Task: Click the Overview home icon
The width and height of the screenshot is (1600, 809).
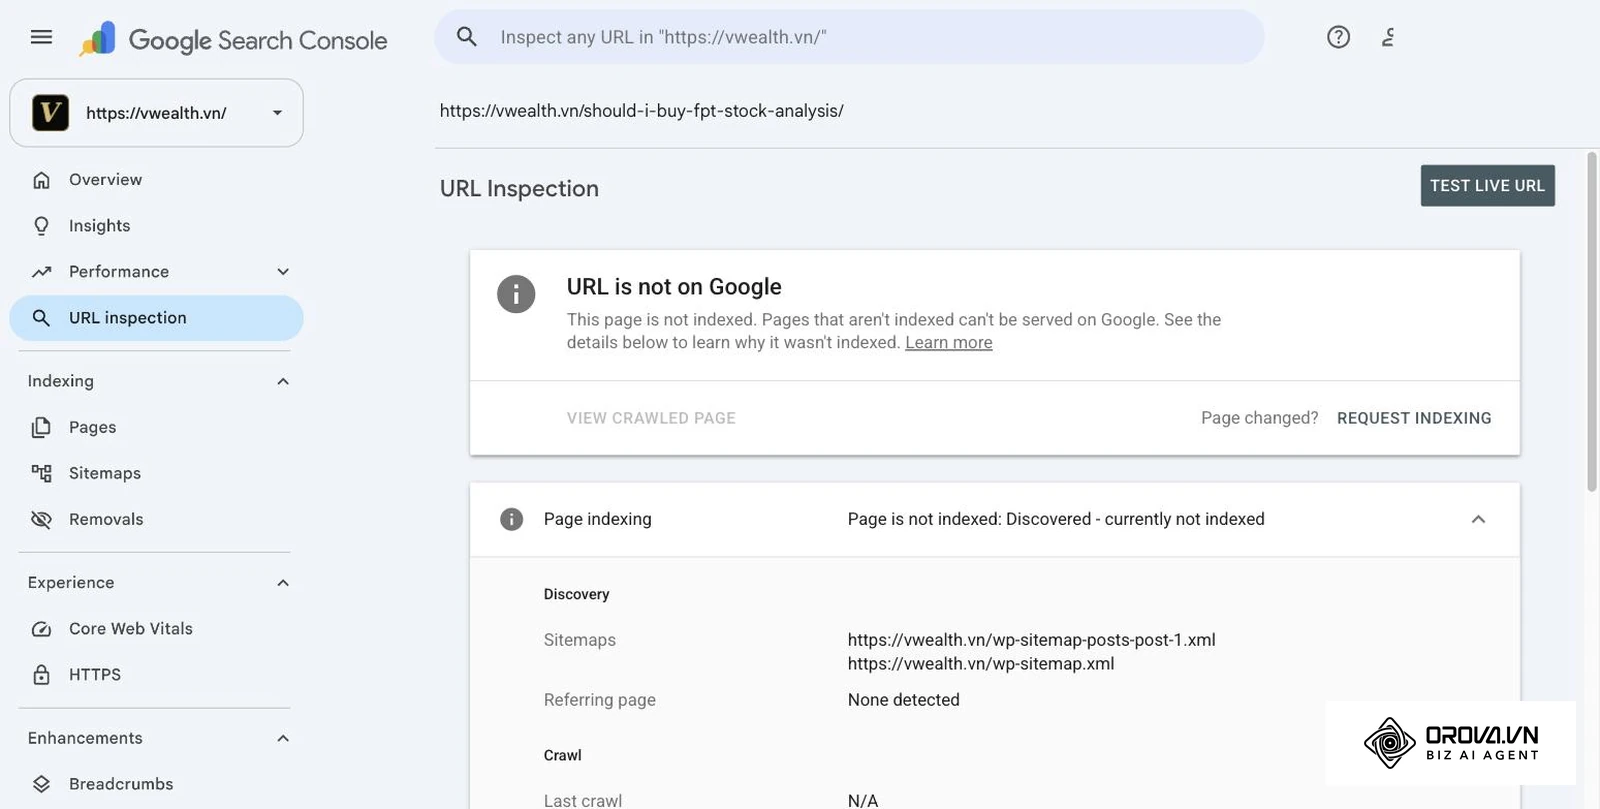Action: [41, 180]
